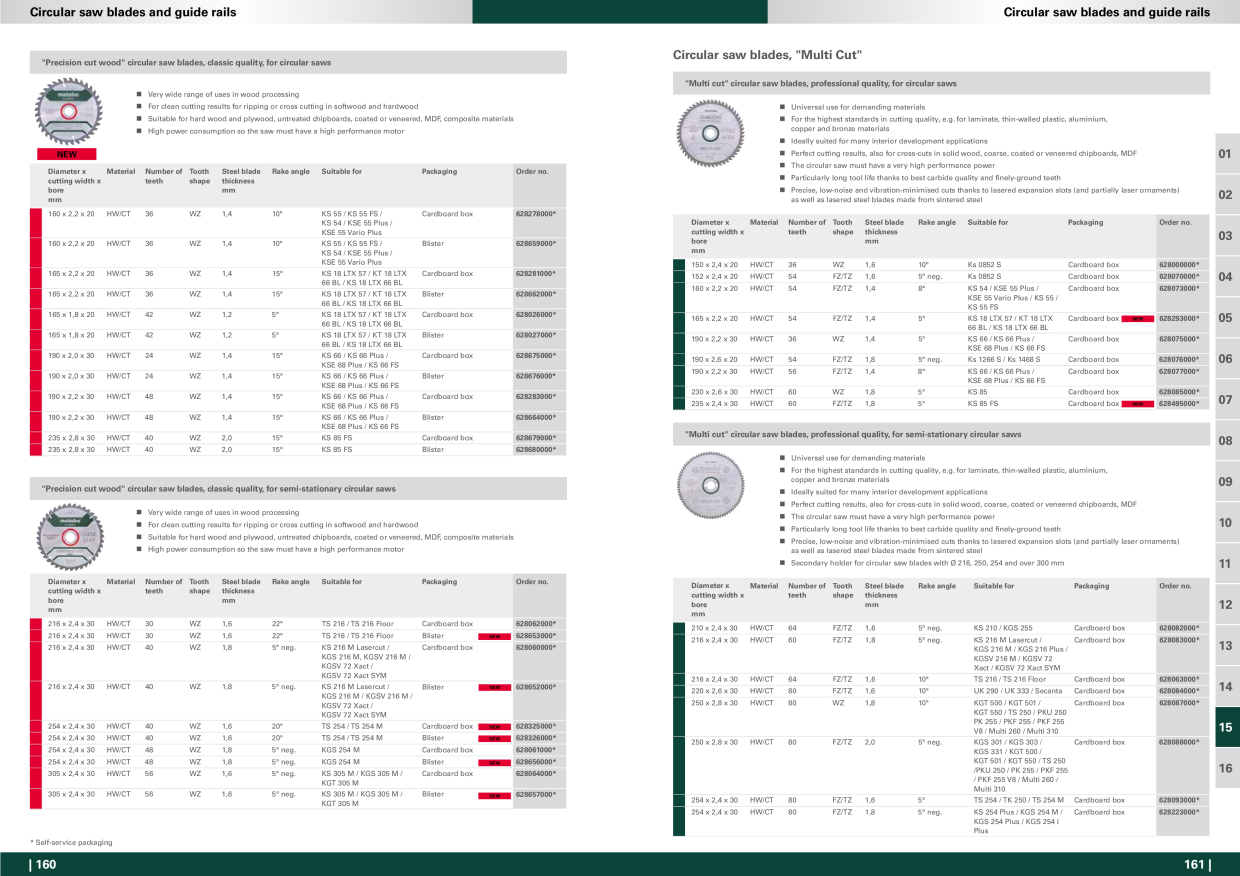
Task: Select active chapter tab 15
Action: pos(1226,728)
